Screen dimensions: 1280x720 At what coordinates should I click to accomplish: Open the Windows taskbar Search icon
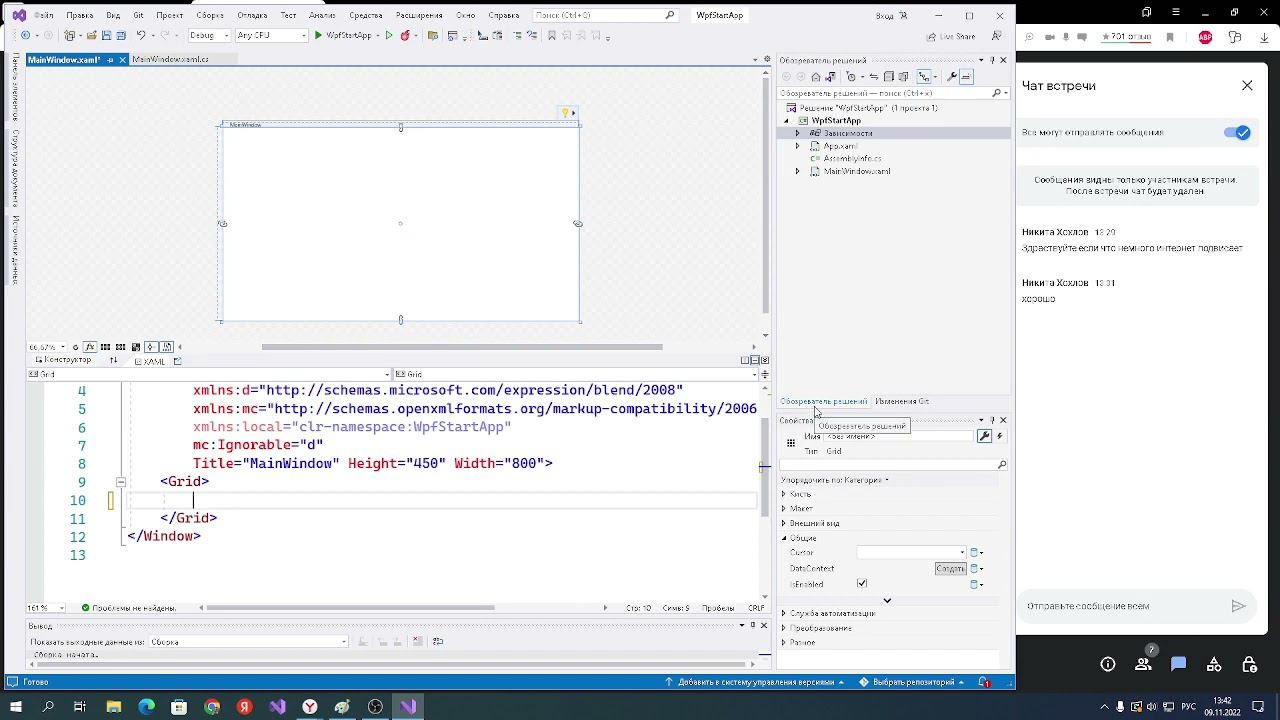[47, 707]
